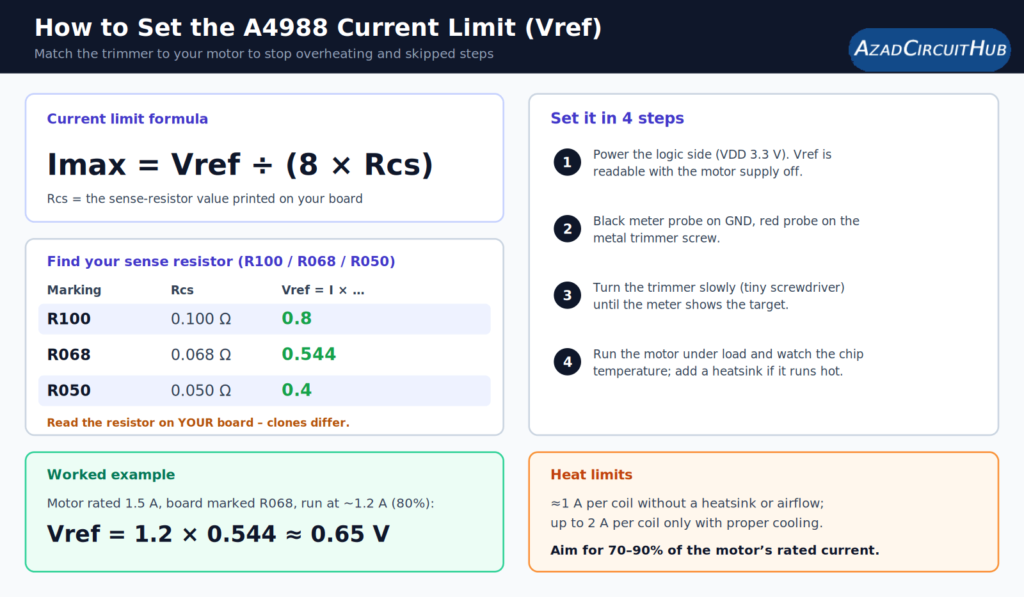Click the green "0.544" multiplier in the table
This screenshot has width=1024, height=597.
click(x=308, y=354)
